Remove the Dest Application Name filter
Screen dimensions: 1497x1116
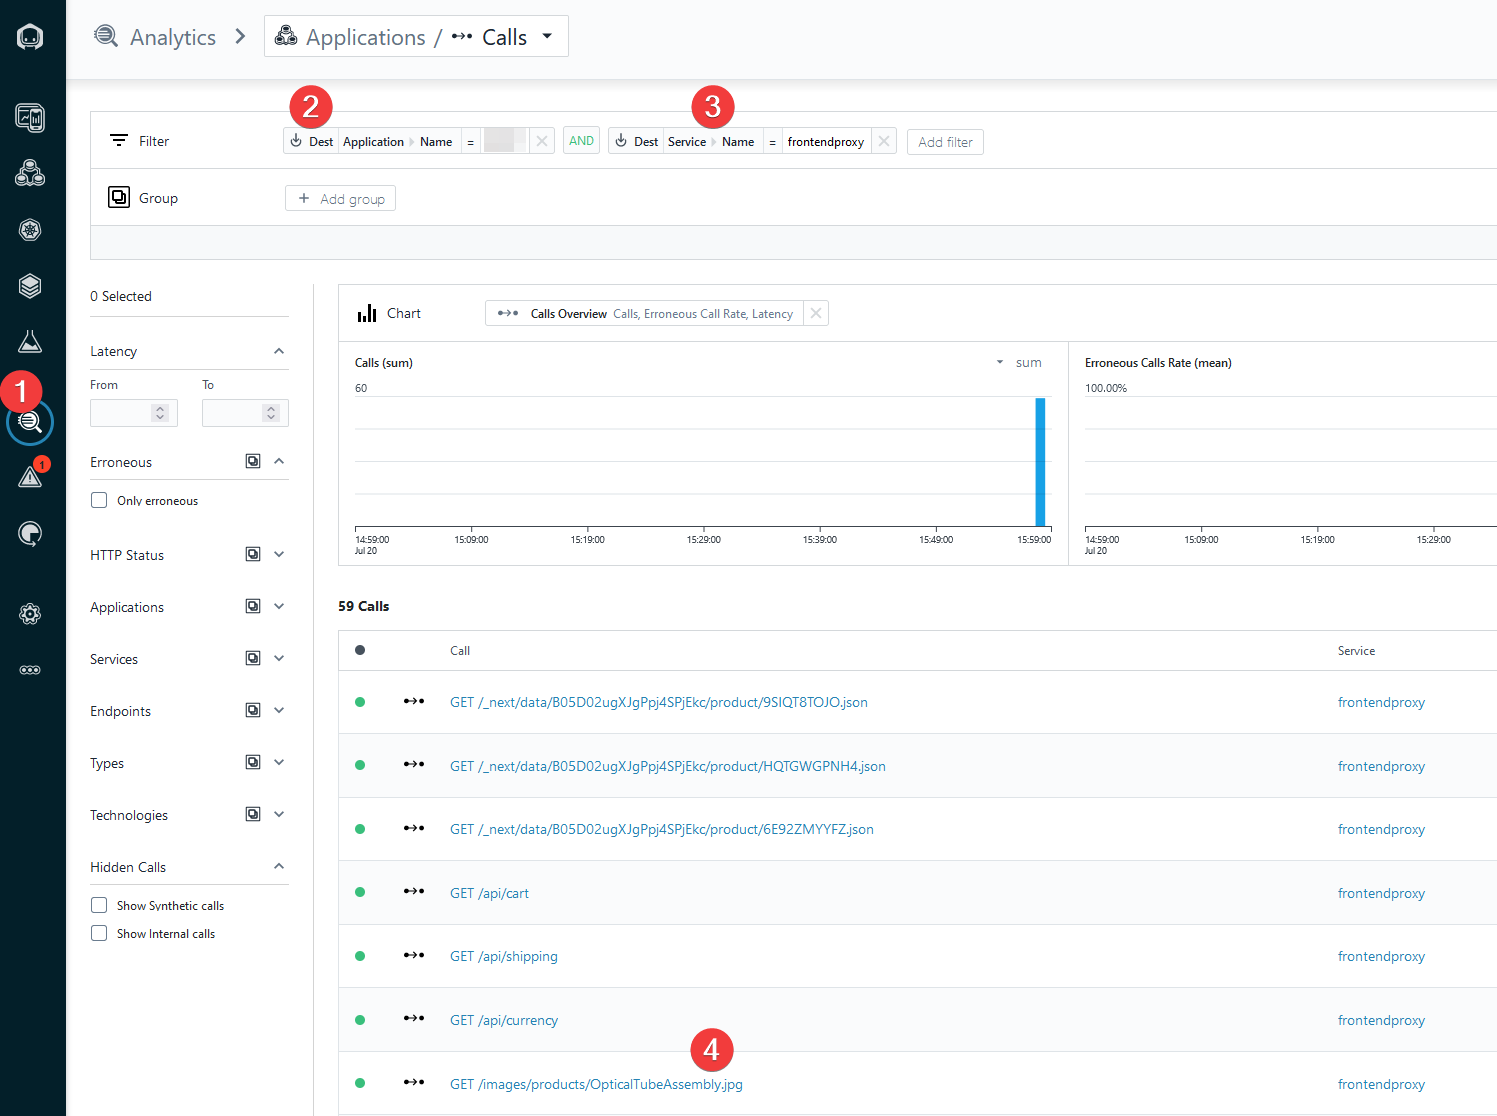click(541, 141)
